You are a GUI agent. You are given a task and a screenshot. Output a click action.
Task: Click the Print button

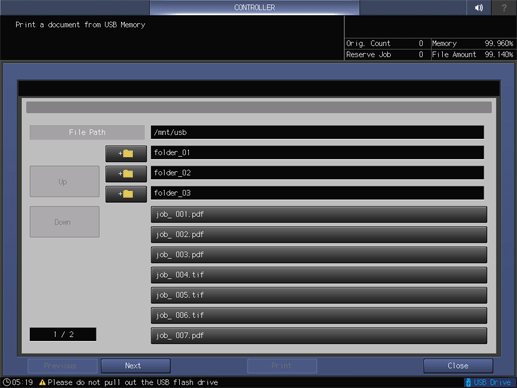coord(282,366)
